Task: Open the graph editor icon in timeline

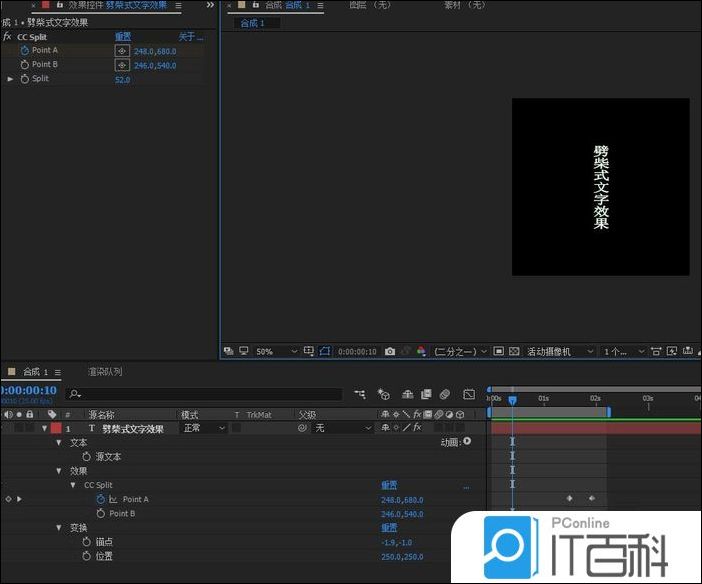Action: 469,395
